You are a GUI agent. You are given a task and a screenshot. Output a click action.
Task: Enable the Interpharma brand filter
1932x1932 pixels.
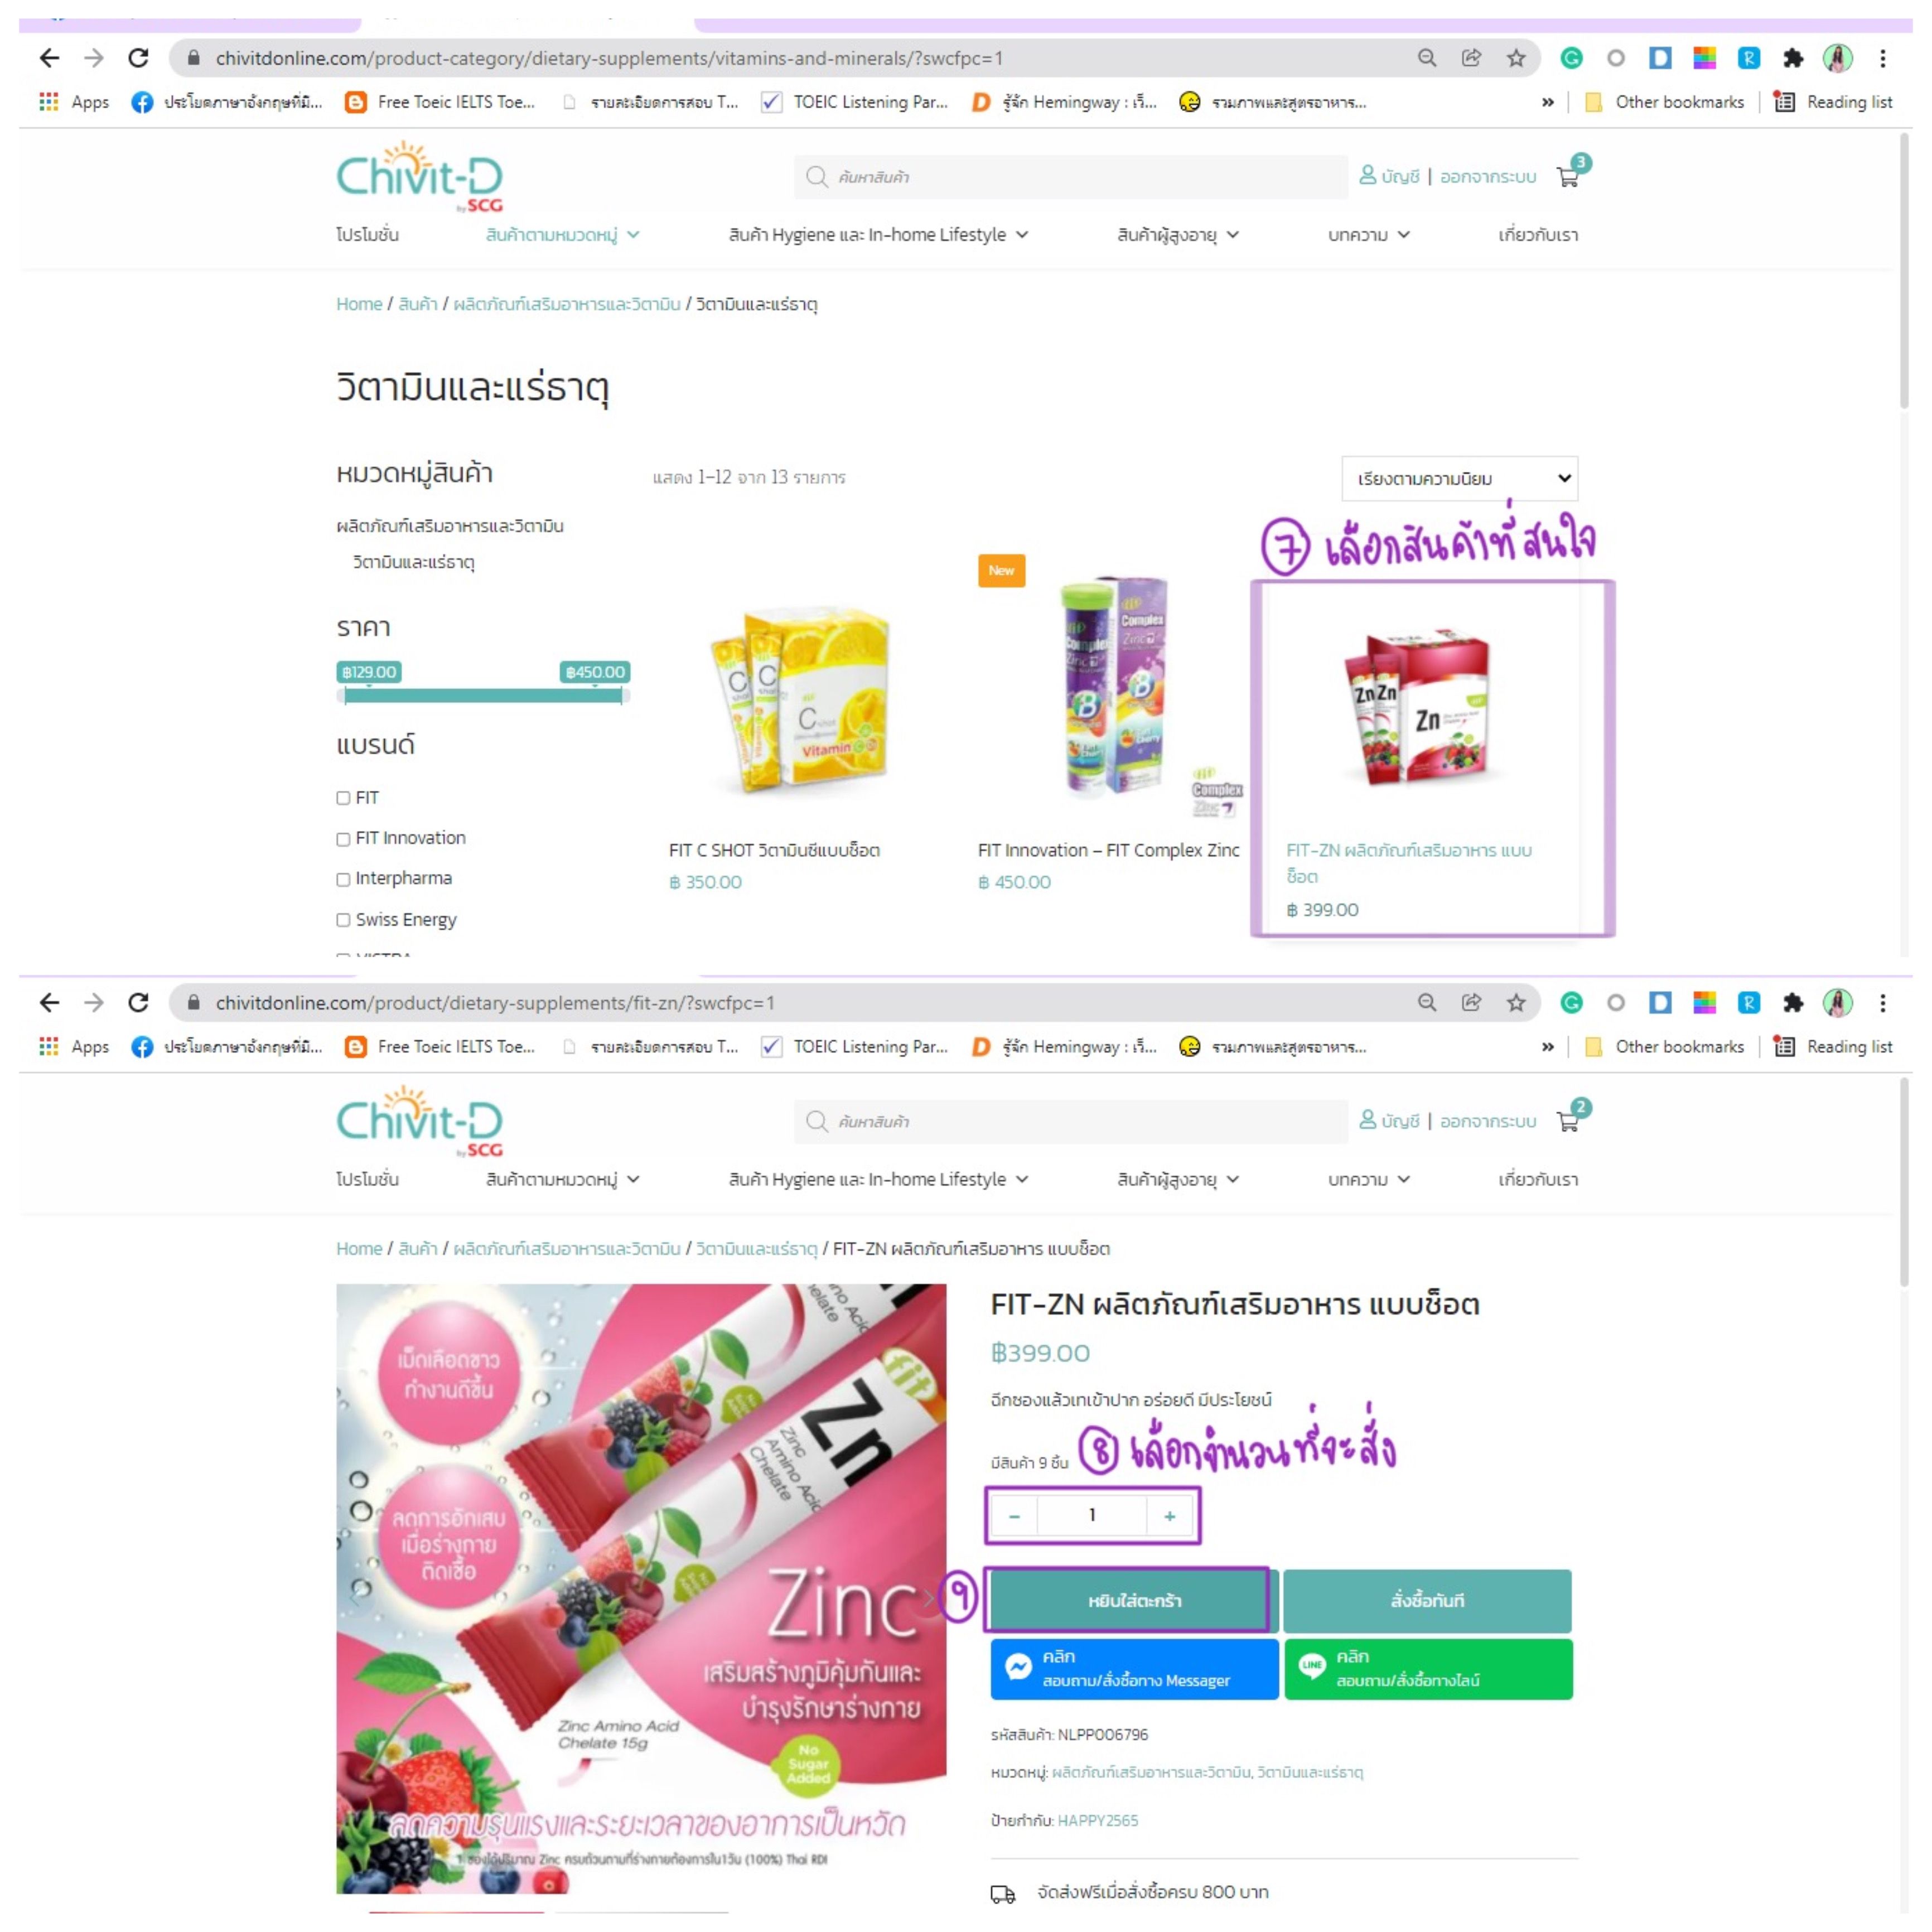pos(343,879)
